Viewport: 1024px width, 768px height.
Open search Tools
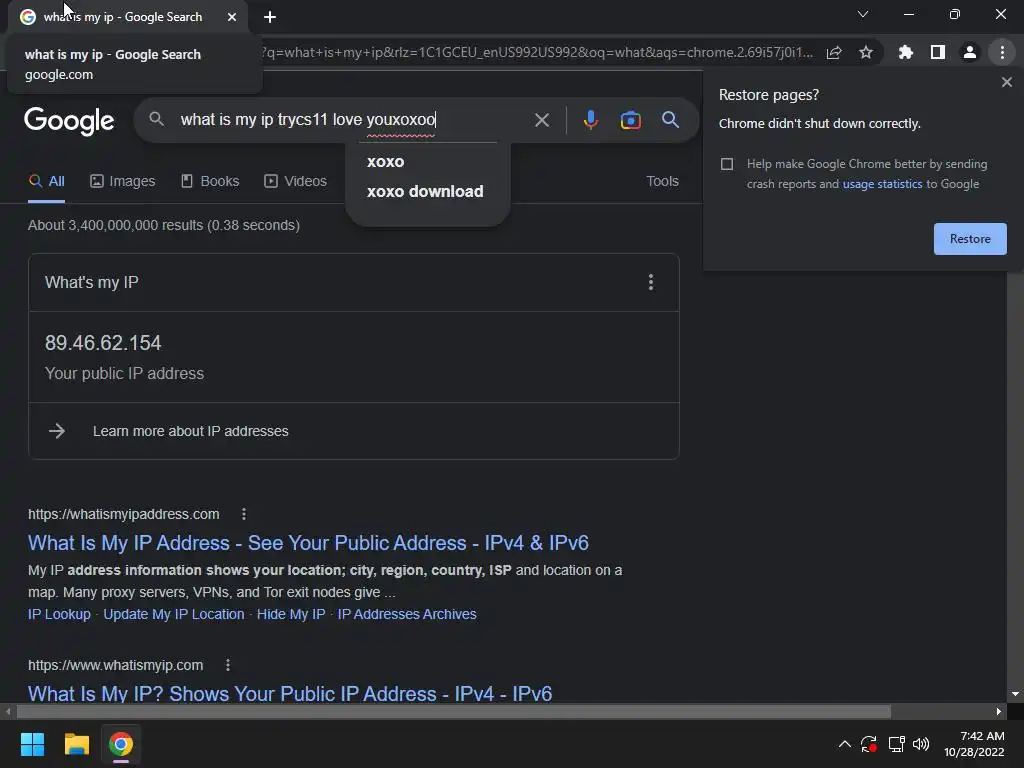[x=662, y=182]
